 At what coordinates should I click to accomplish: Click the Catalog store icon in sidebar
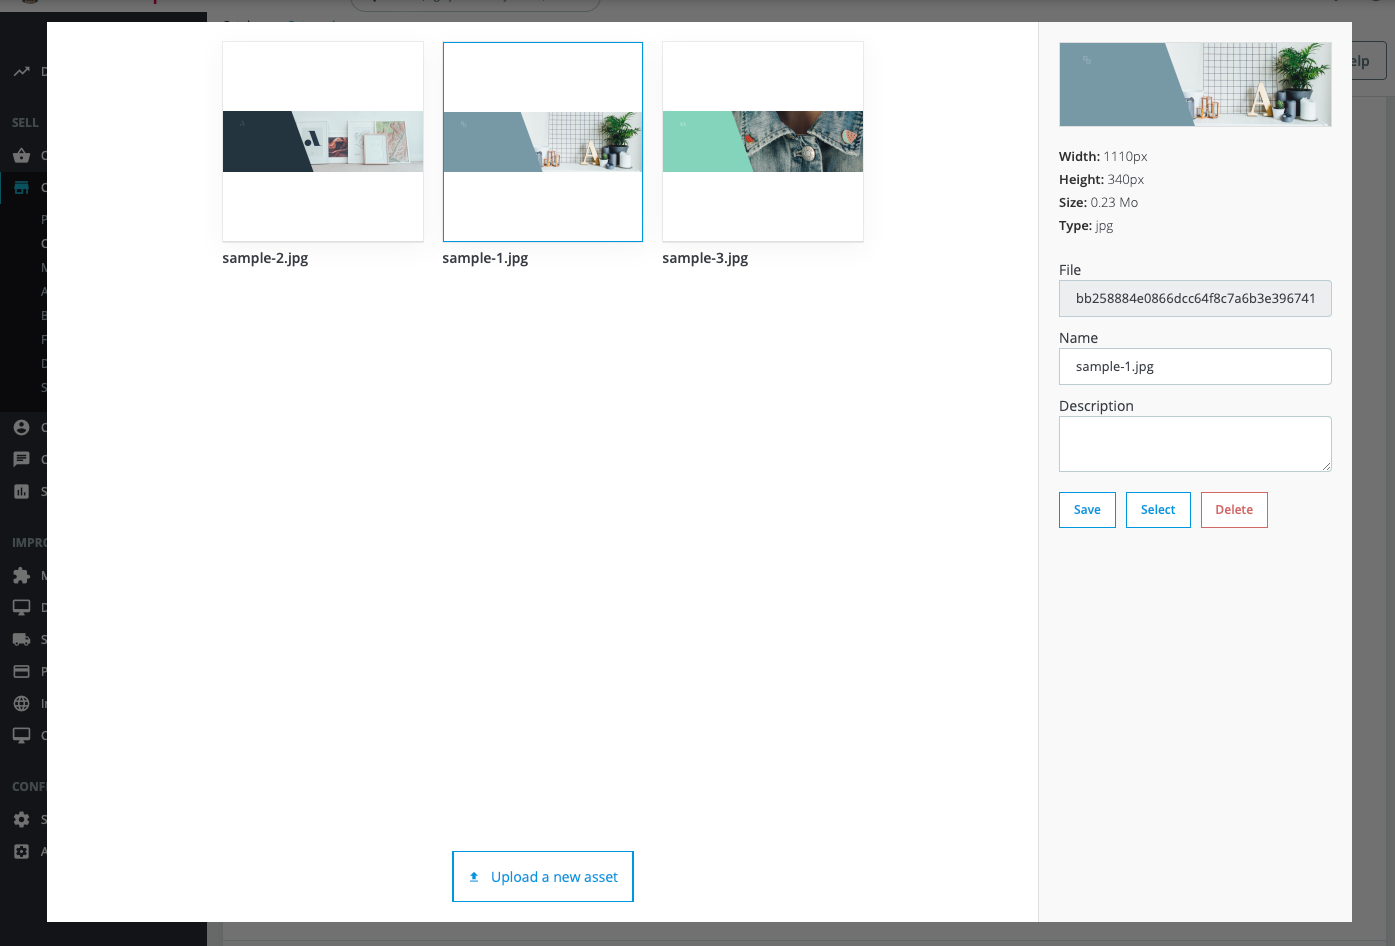[x=21, y=188]
